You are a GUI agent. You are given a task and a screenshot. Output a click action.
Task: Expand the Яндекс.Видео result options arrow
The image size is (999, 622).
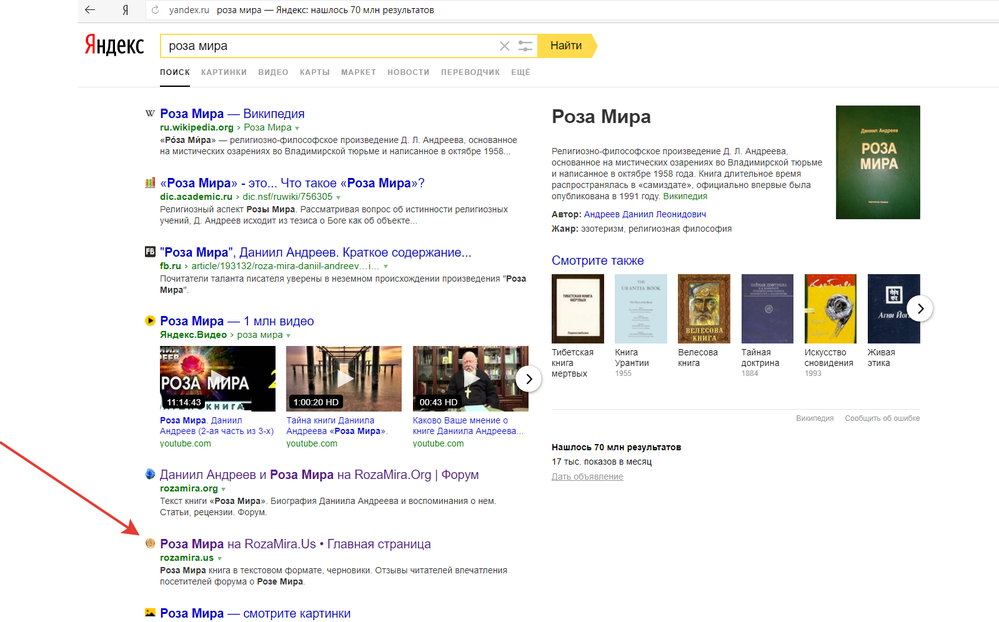click(x=288, y=335)
